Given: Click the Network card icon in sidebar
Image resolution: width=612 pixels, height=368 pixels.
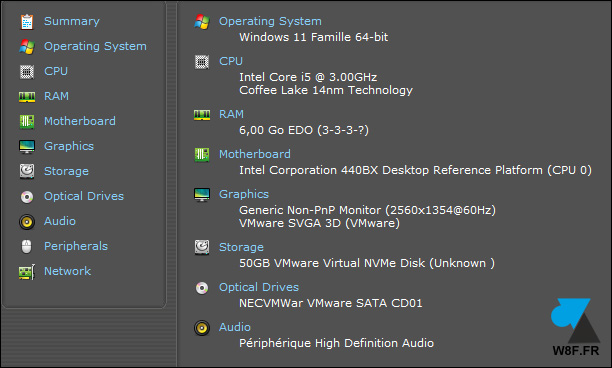Looking at the screenshot, I should [27, 272].
